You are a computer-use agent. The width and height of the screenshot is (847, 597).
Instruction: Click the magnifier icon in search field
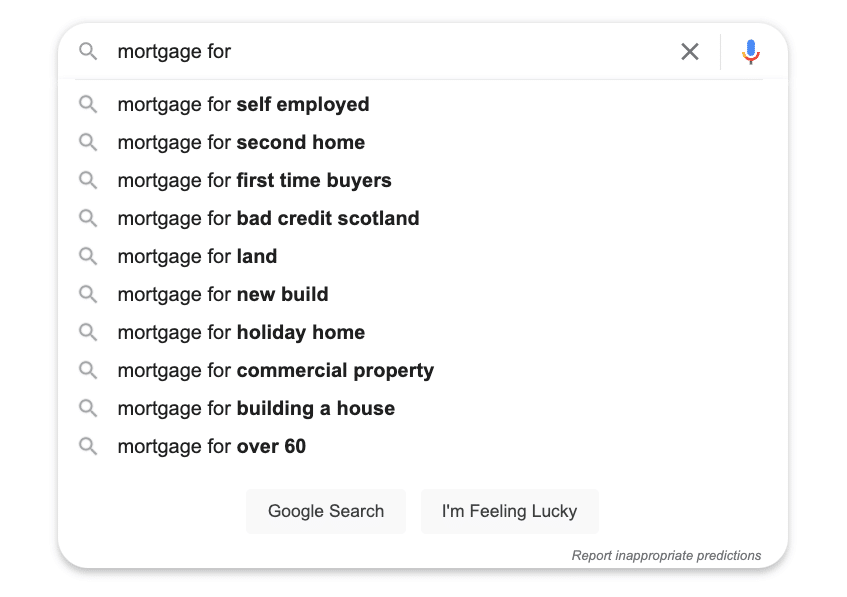coord(89,52)
